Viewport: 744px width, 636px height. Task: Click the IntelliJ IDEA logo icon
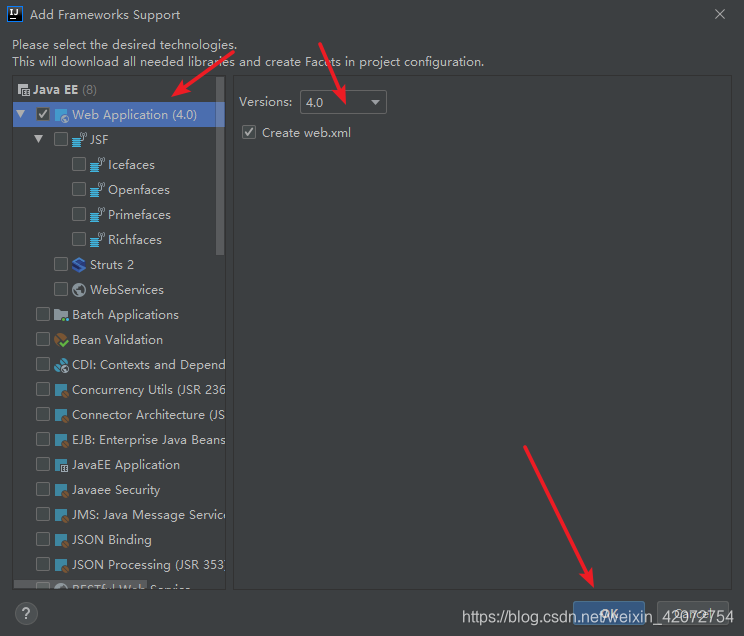[x=15, y=14]
